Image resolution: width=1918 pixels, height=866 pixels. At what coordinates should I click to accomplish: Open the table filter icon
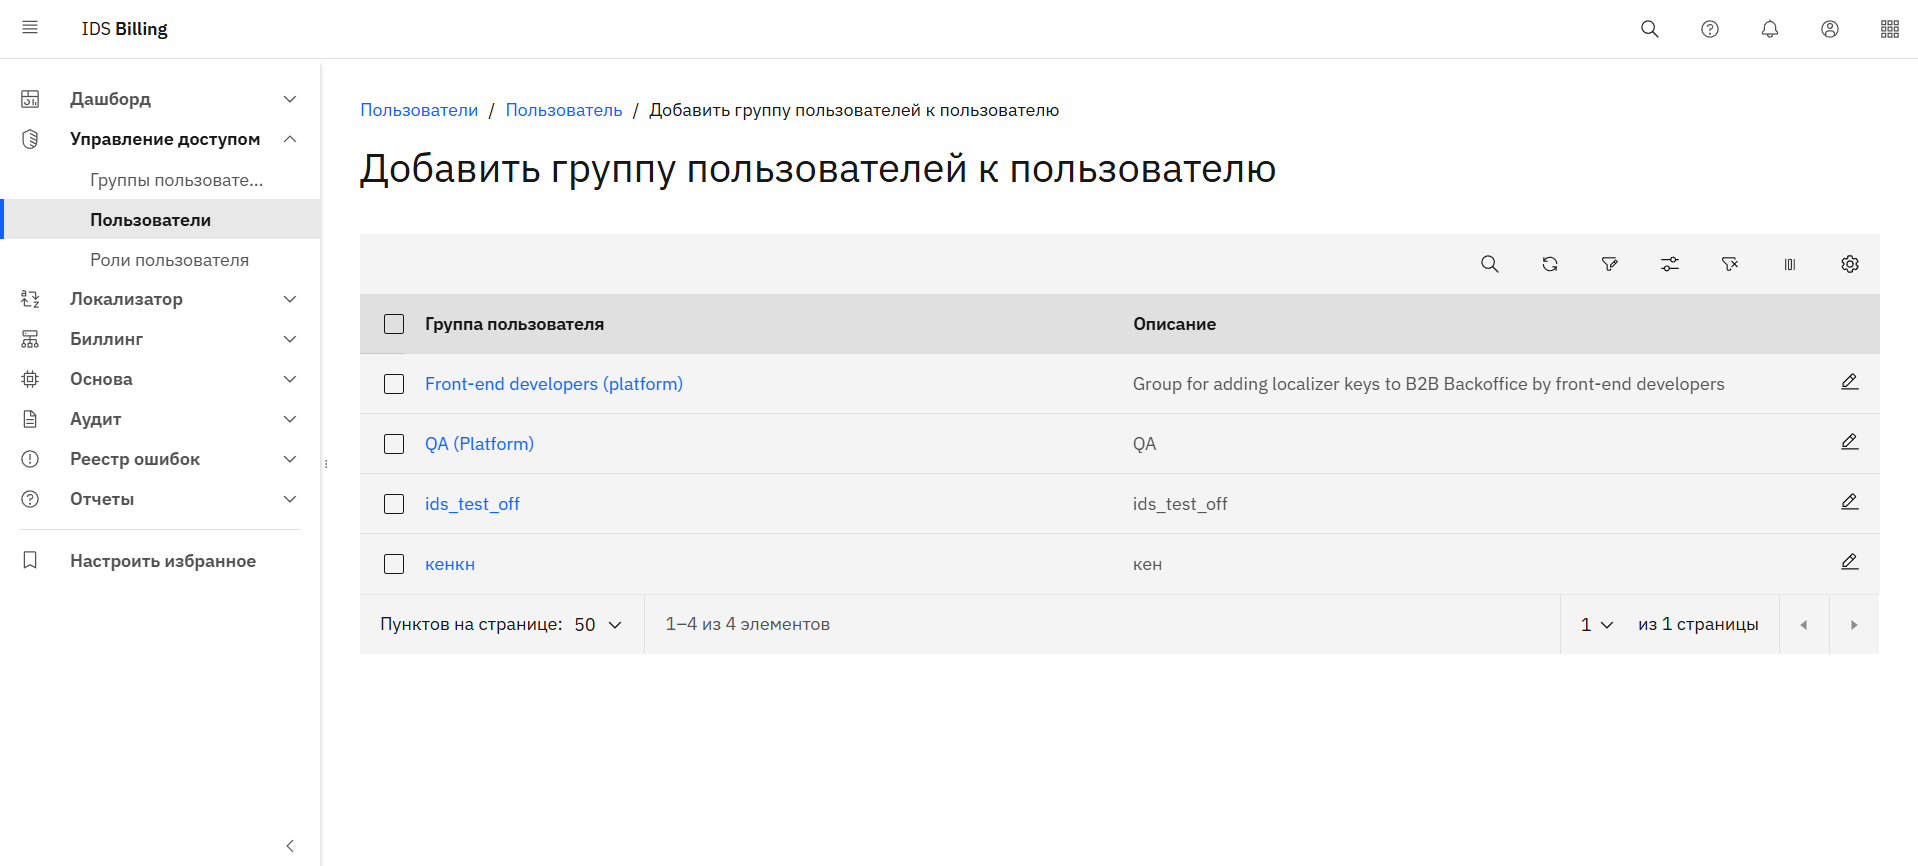[1609, 264]
